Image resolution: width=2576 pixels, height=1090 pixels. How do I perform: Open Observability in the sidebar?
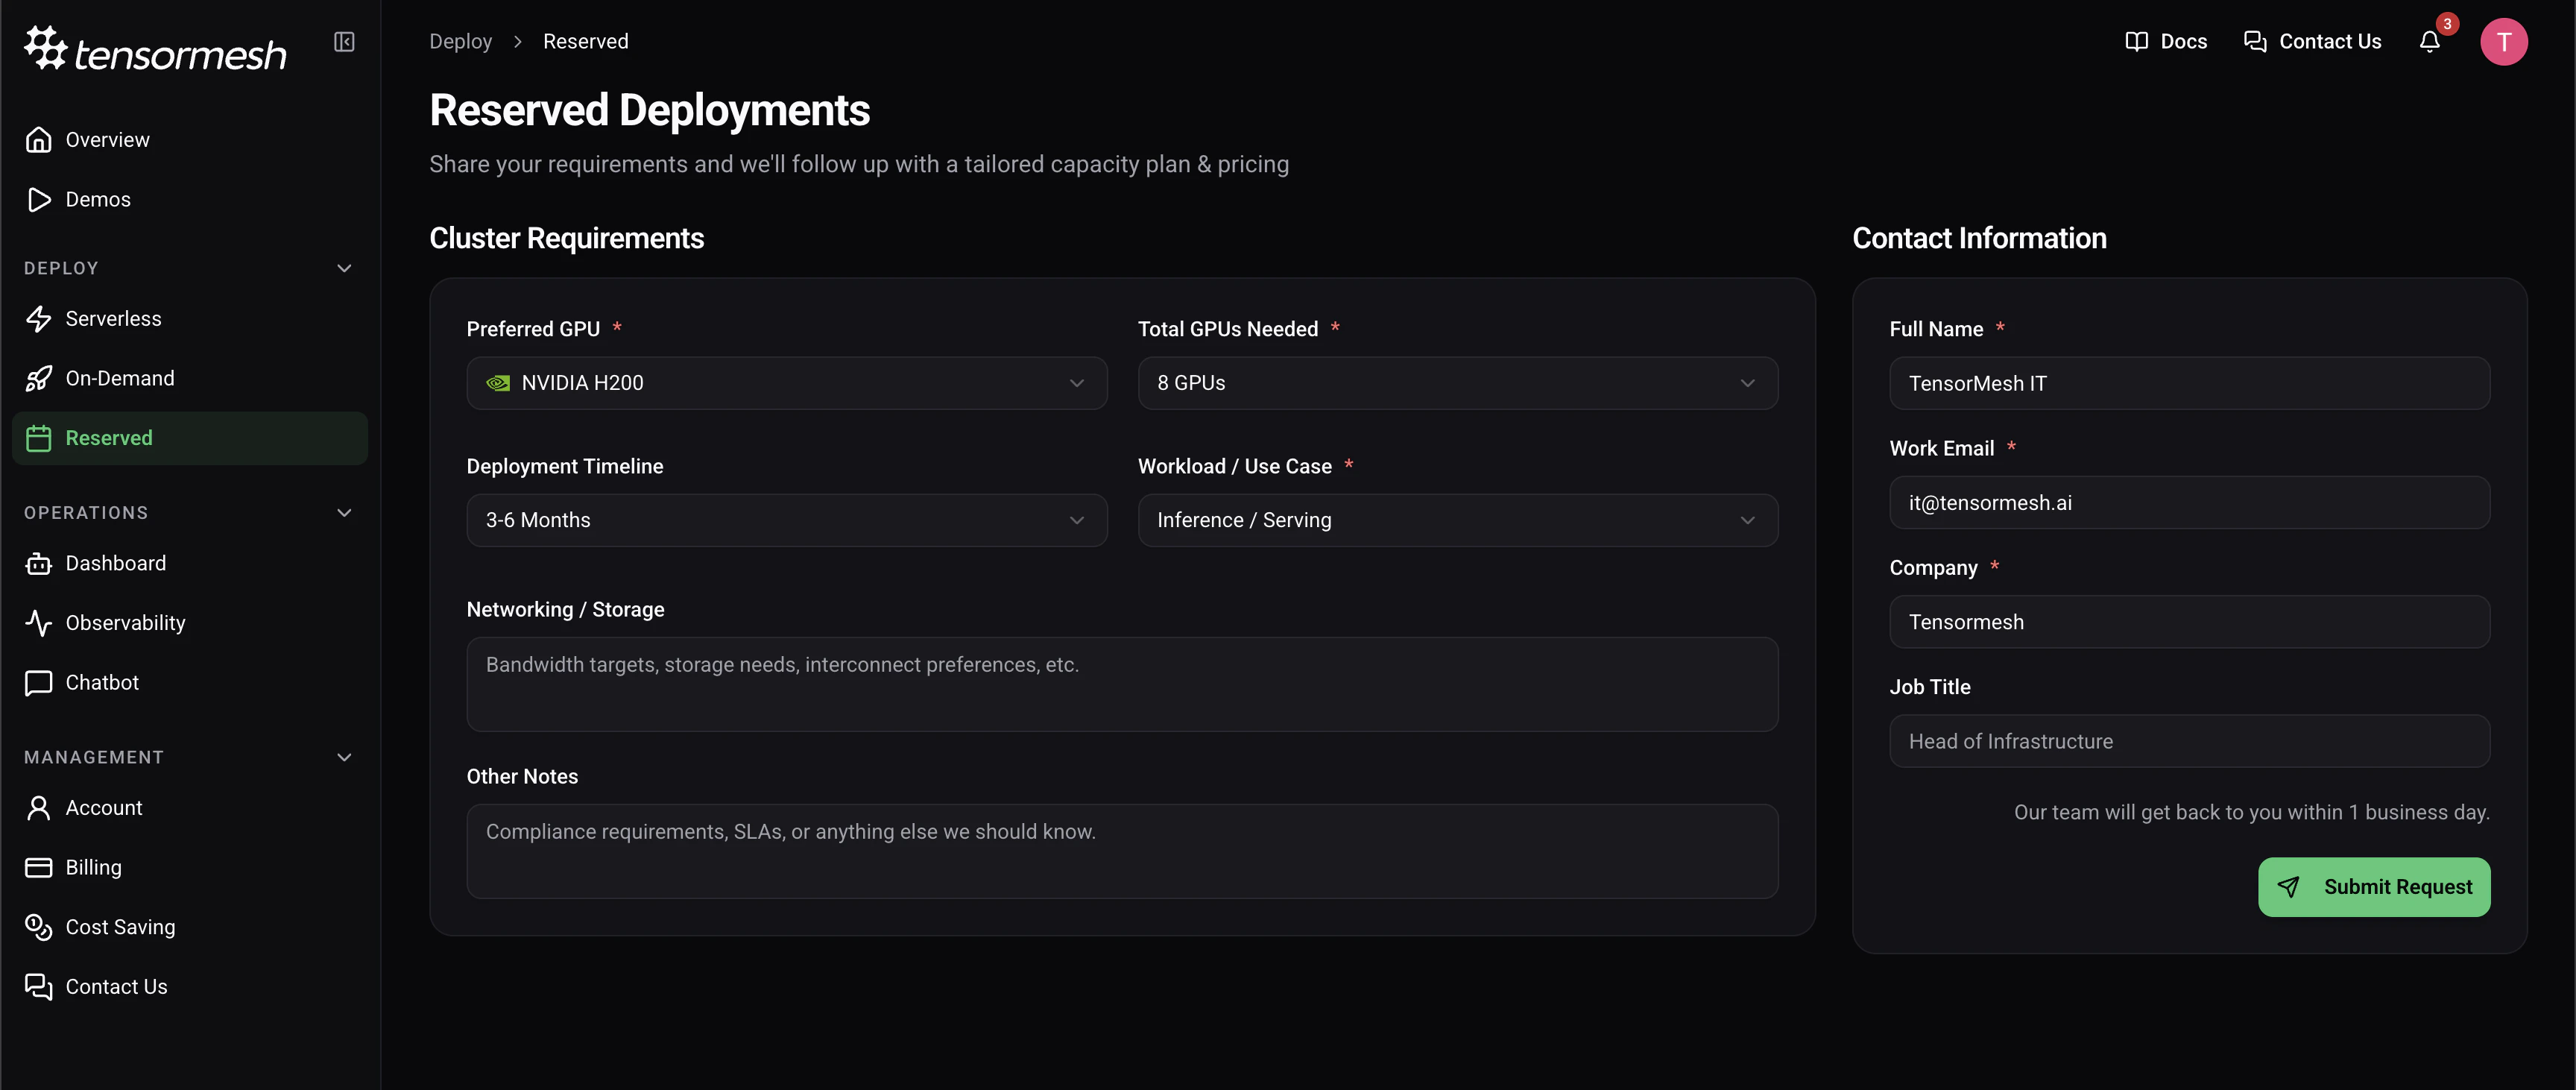click(x=190, y=623)
